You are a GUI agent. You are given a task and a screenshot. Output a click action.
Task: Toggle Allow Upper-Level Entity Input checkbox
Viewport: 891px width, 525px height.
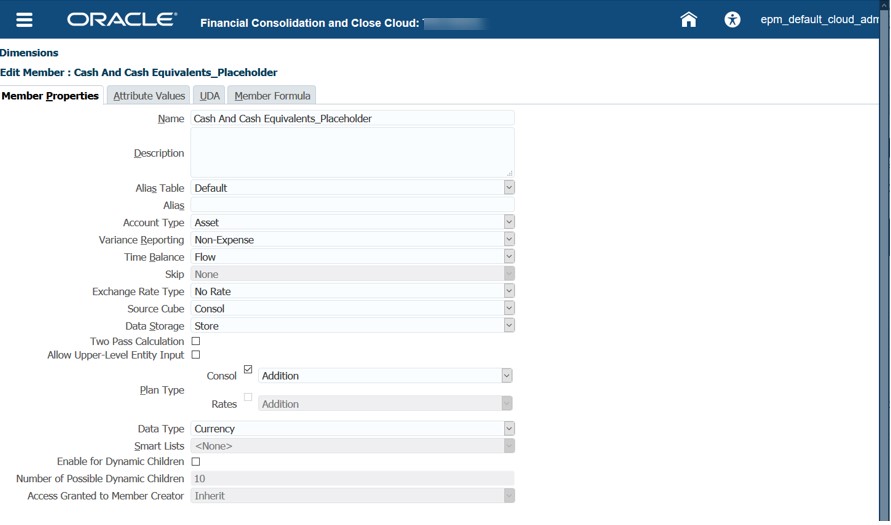[196, 355]
